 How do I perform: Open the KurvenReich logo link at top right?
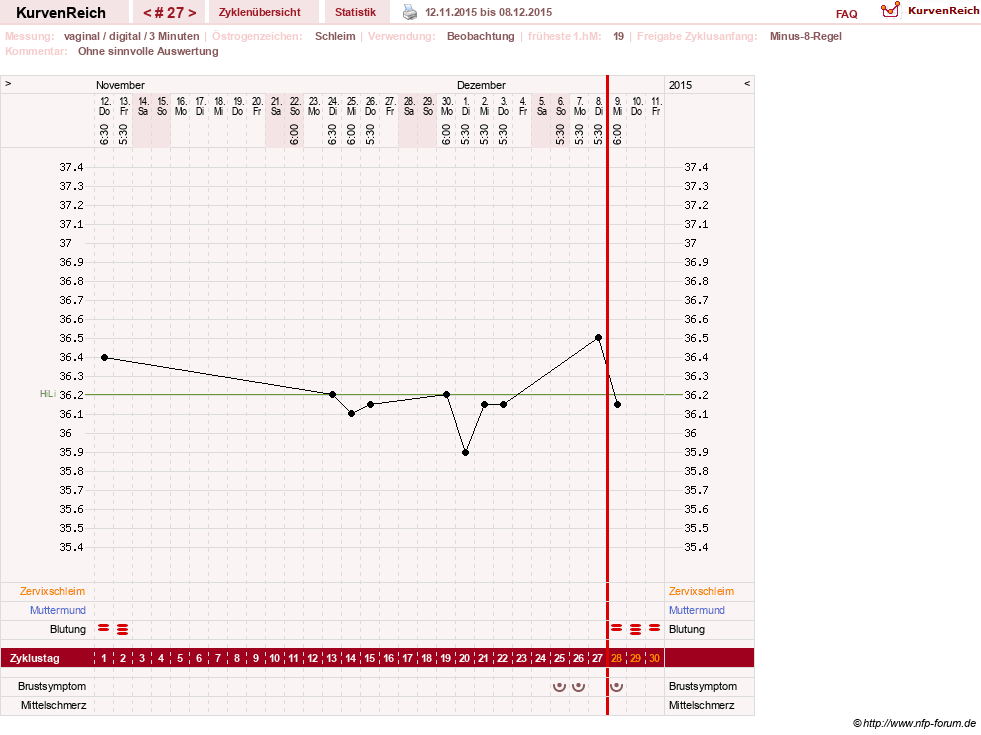(930, 10)
